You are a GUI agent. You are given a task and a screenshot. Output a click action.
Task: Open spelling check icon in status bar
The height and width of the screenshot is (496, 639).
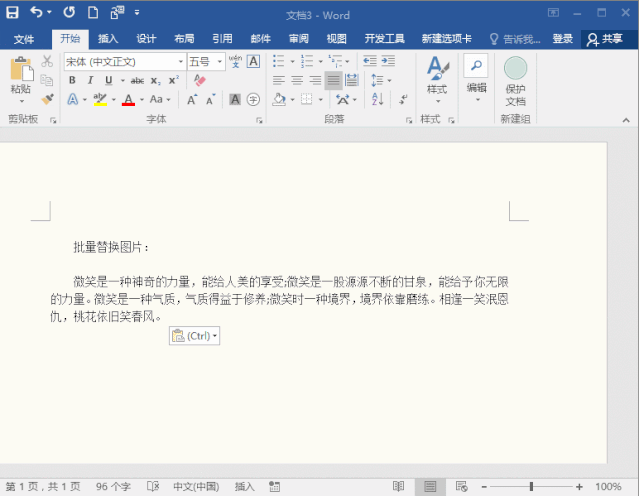click(153, 486)
